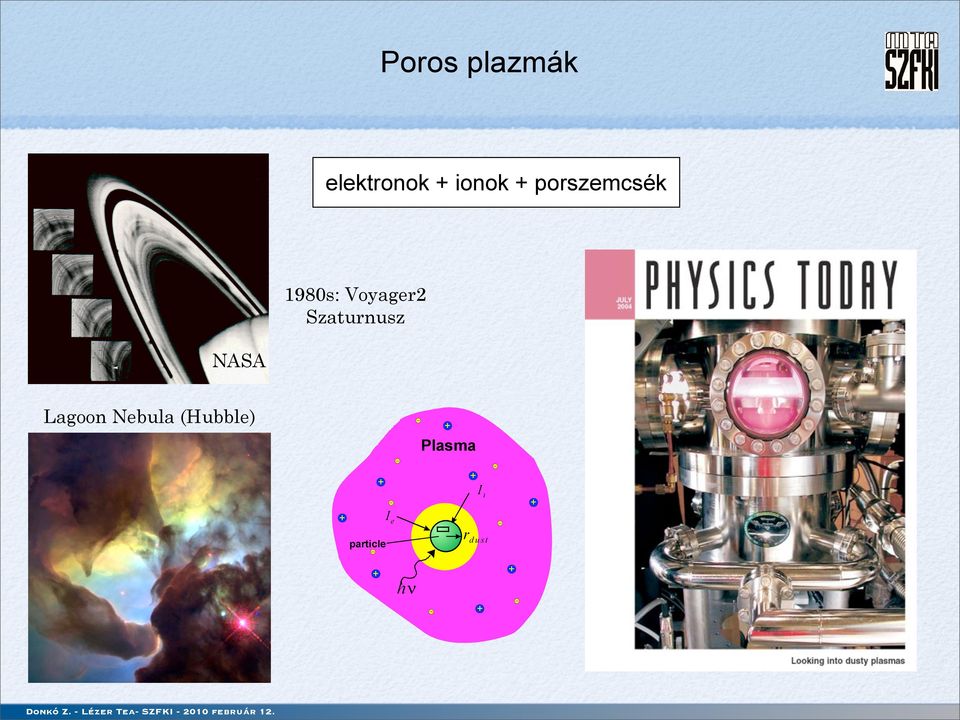The image size is (960, 720).
Task: Click 'Looking into dusty plasmas' caption
Action: tap(847, 661)
